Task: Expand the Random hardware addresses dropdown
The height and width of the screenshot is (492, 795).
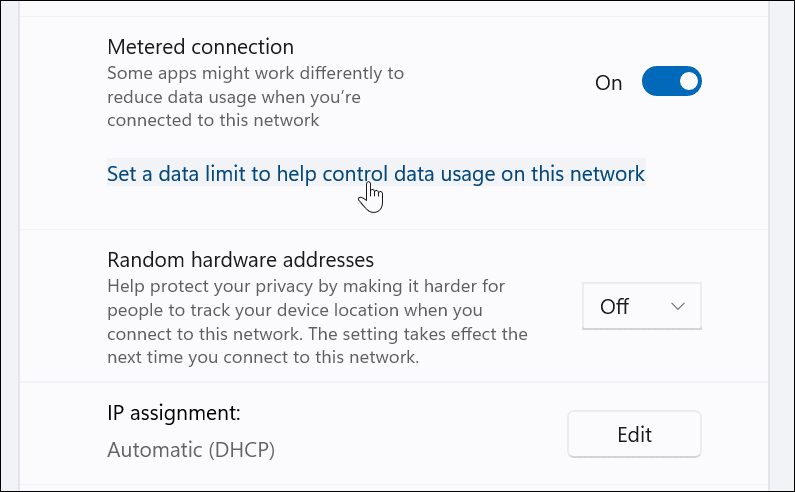Action: pyautogui.click(x=641, y=306)
